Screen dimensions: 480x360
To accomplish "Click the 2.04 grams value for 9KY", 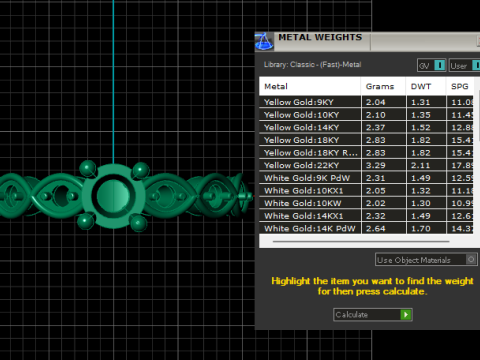I will 376,102.
